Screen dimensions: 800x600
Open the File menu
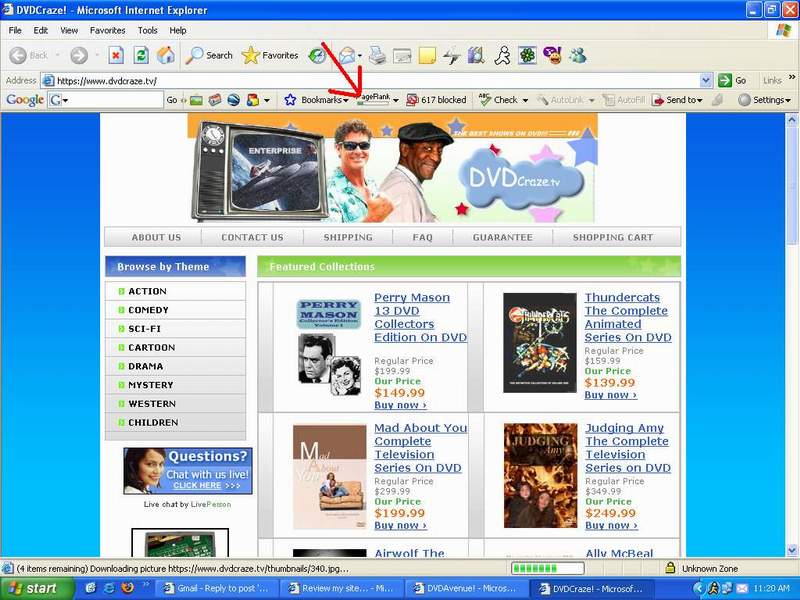tap(15, 31)
